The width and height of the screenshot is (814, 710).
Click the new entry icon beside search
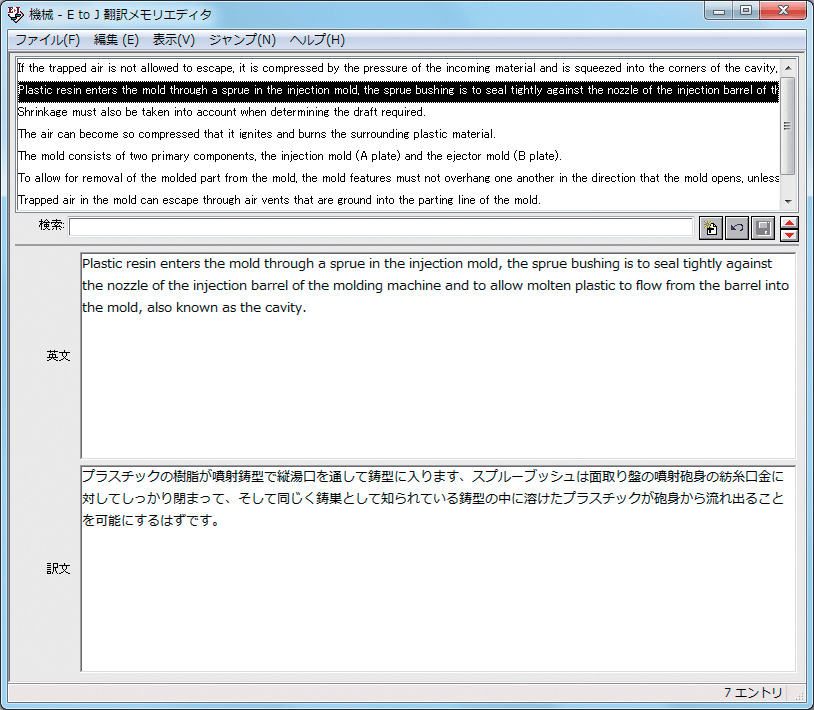(711, 228)
